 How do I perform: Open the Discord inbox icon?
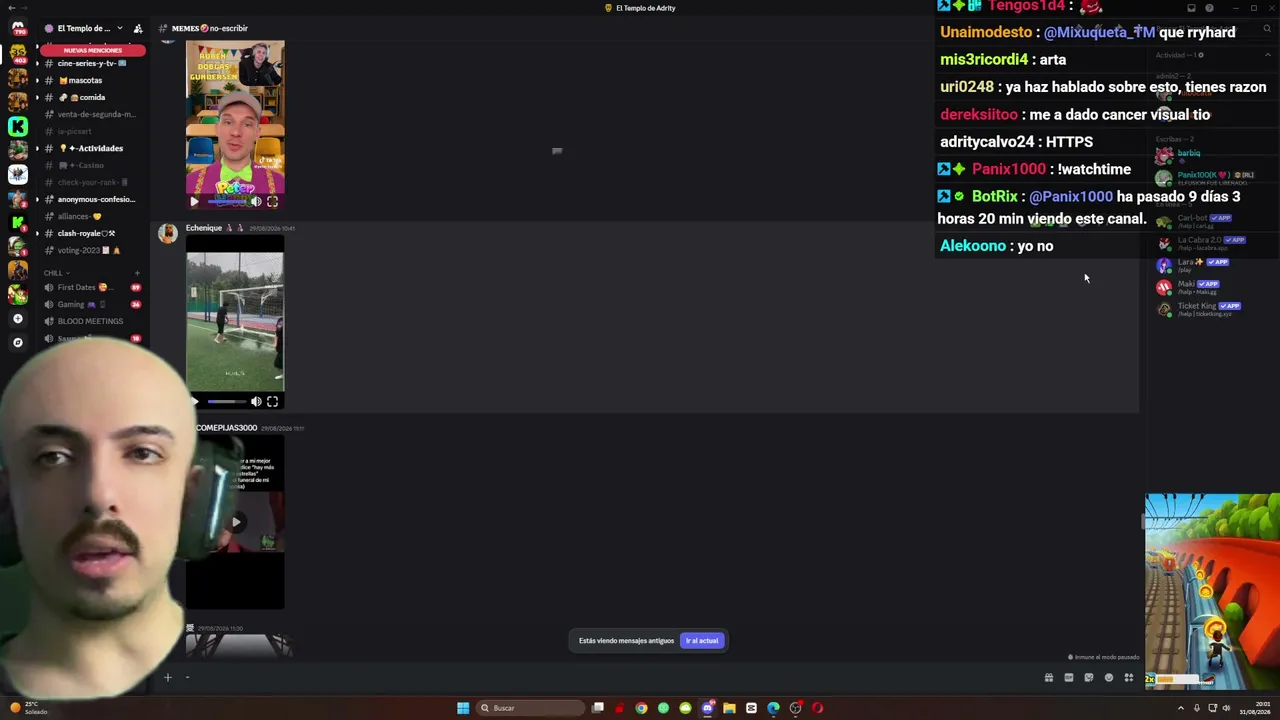pyautogui.click(x=1191, y=8)
